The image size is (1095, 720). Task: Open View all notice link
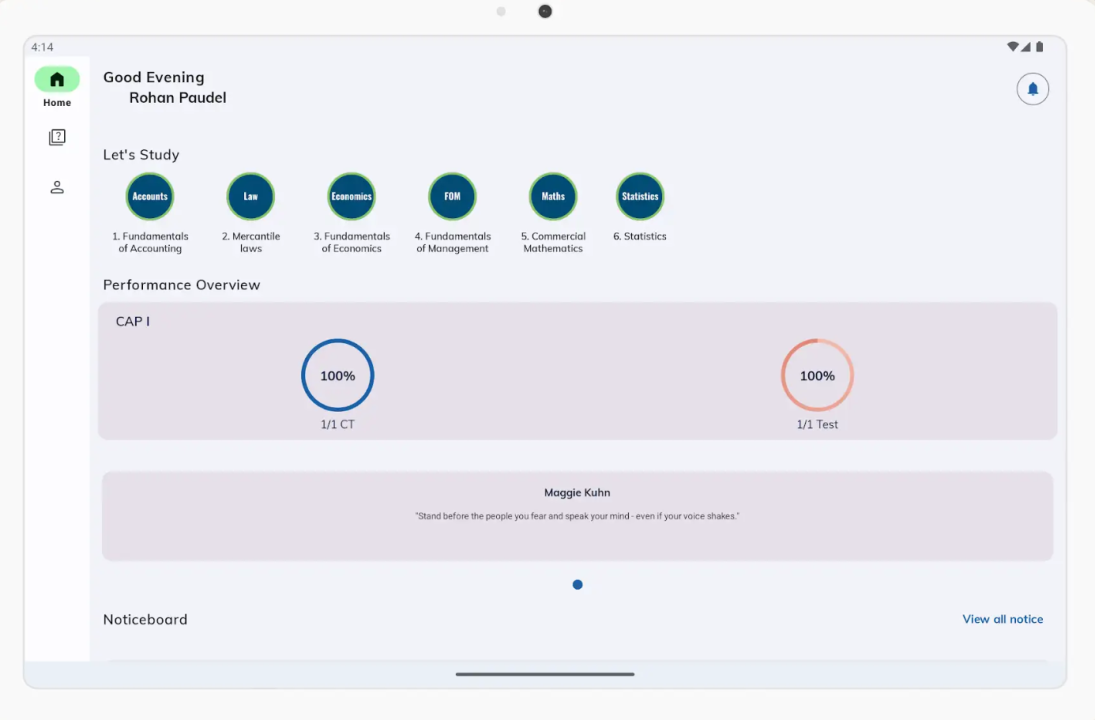[x=1002, y=619]
